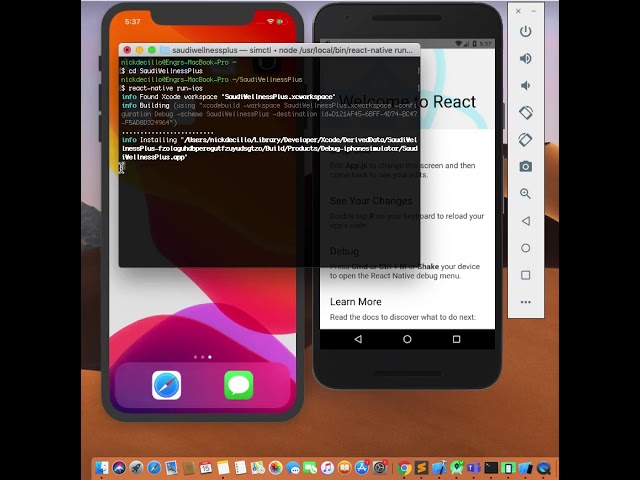The image size is (640, 480).
Task: Click the Terminal window title bar text
Action: pyautogui.click(x=292, y=50)
